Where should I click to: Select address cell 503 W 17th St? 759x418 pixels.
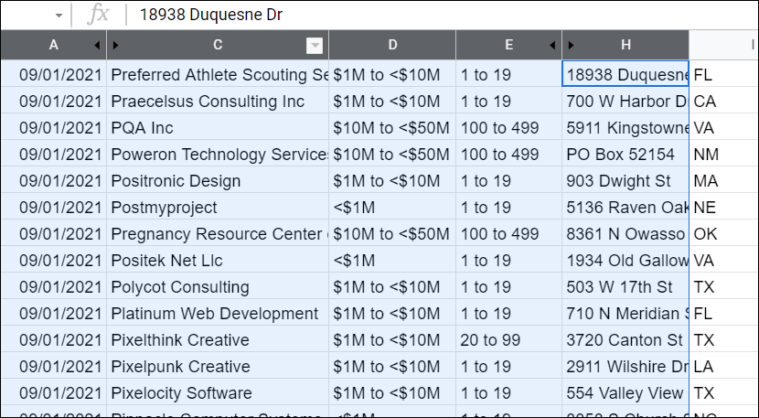click(x=625, y=287)
